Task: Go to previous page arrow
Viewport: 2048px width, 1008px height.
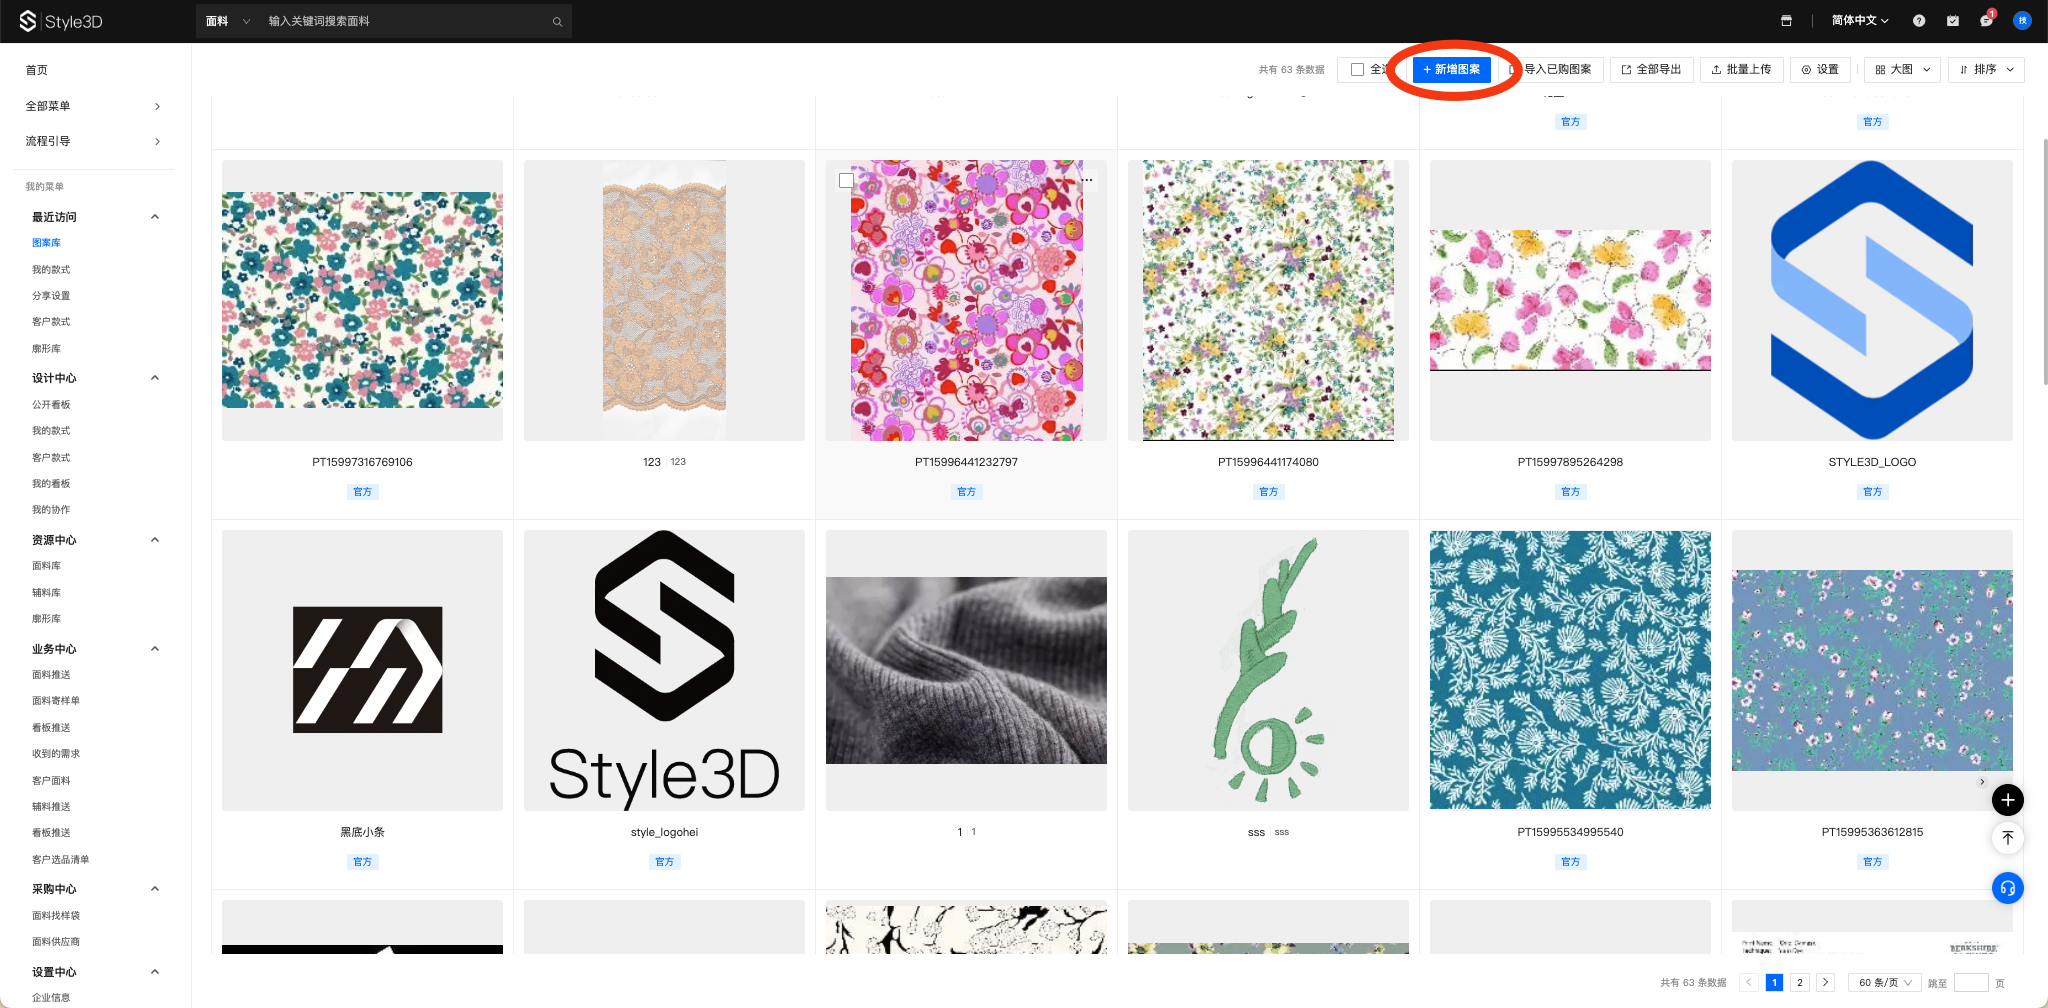Action: coord(1749,982)
